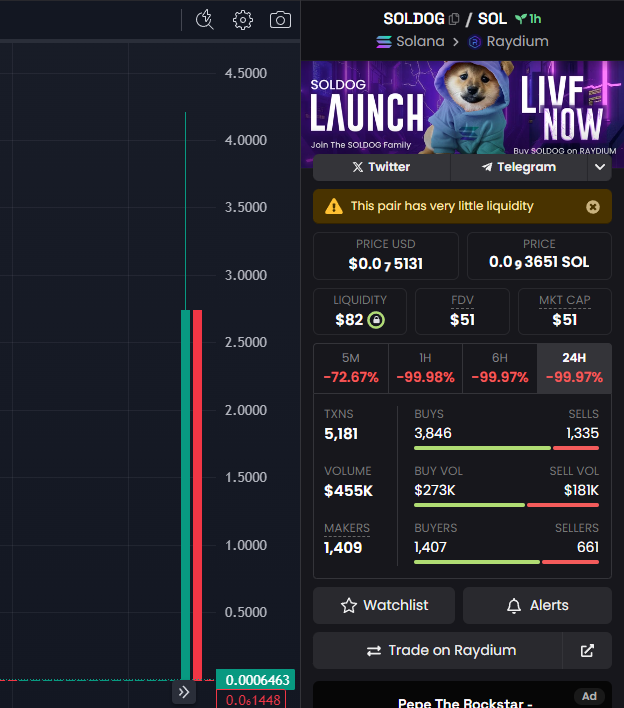The height and width of the screenshot is (708, 624).
Task: Click the SELLS count 1,335
Action: coord(582,433)
